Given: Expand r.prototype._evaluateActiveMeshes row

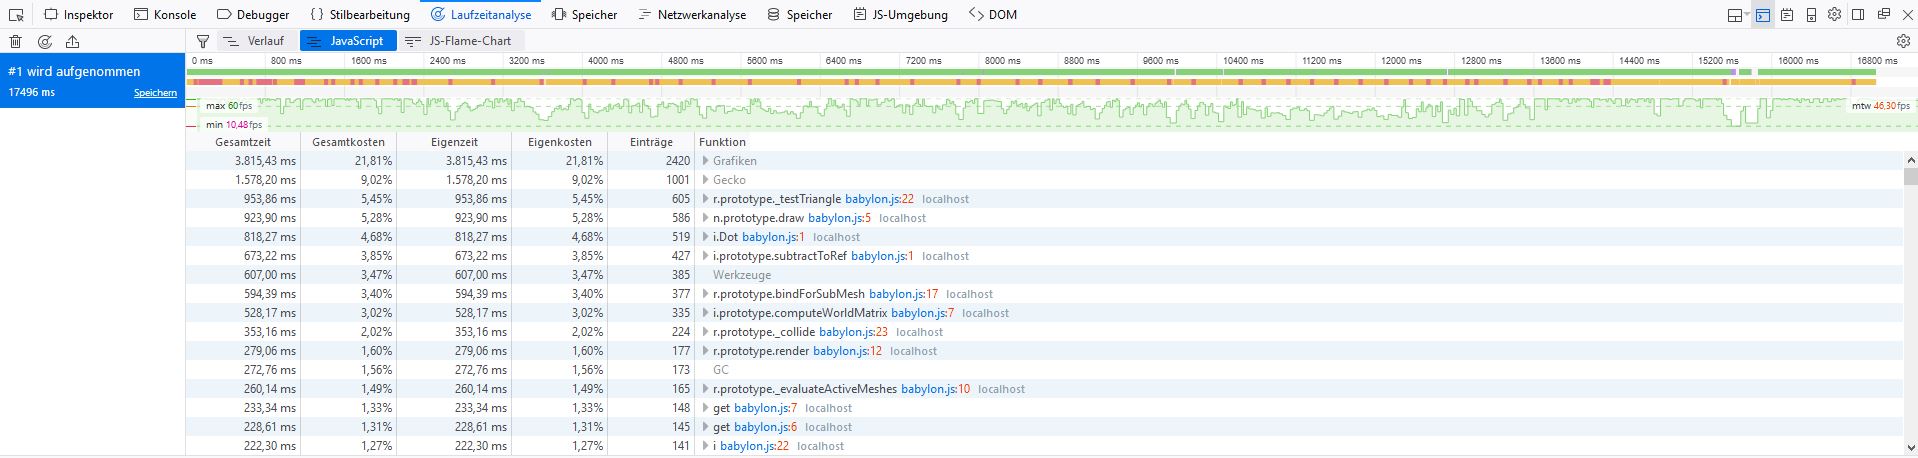Looking at the screenshot, I should point(705,389).
